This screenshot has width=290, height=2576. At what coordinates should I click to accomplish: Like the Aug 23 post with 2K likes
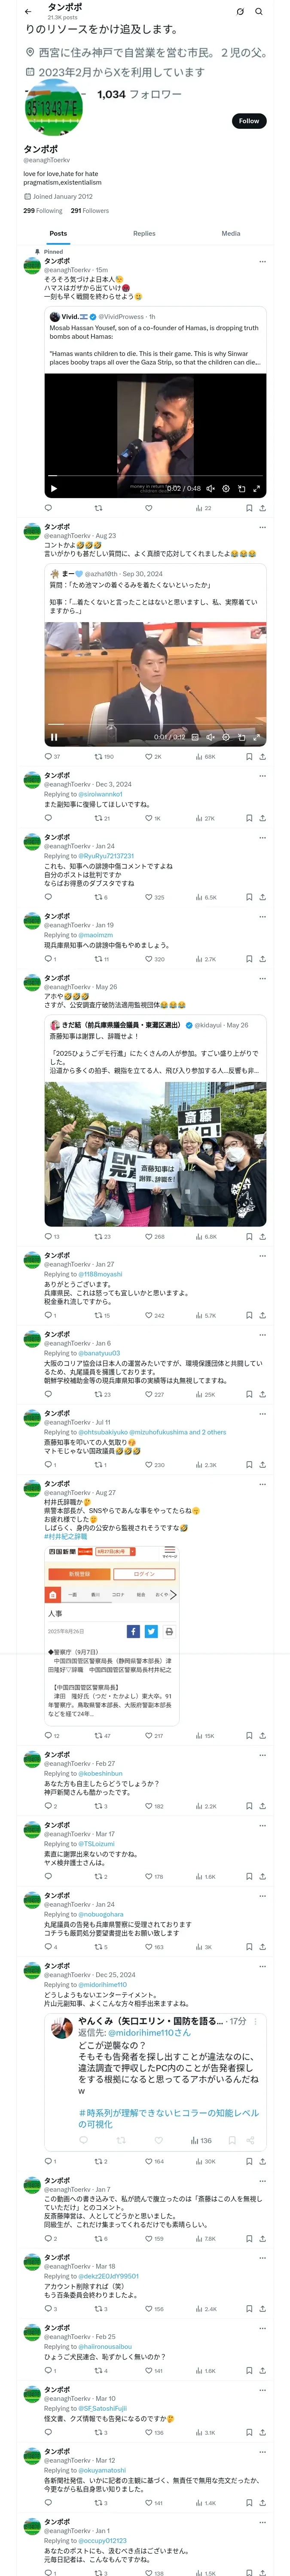[153, 757]
